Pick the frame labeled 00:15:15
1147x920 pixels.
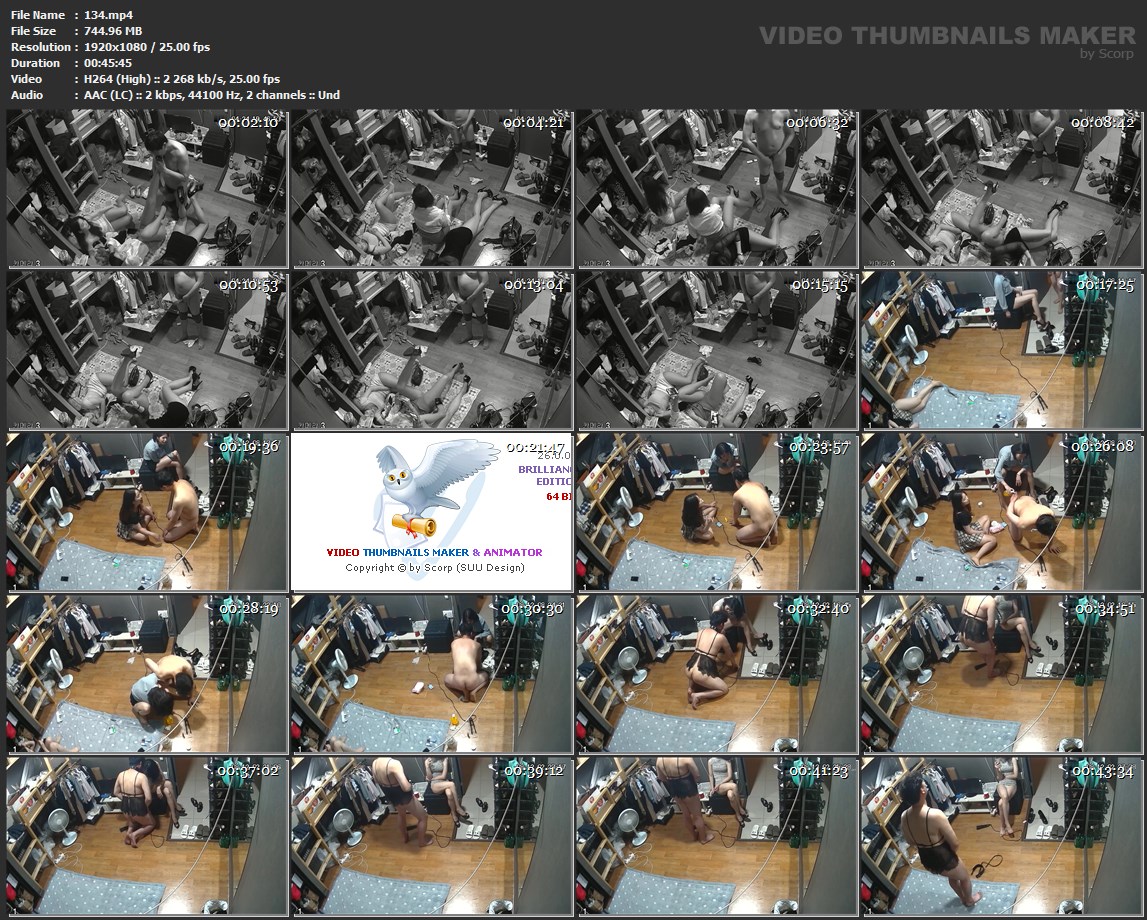tap(716, 350)
